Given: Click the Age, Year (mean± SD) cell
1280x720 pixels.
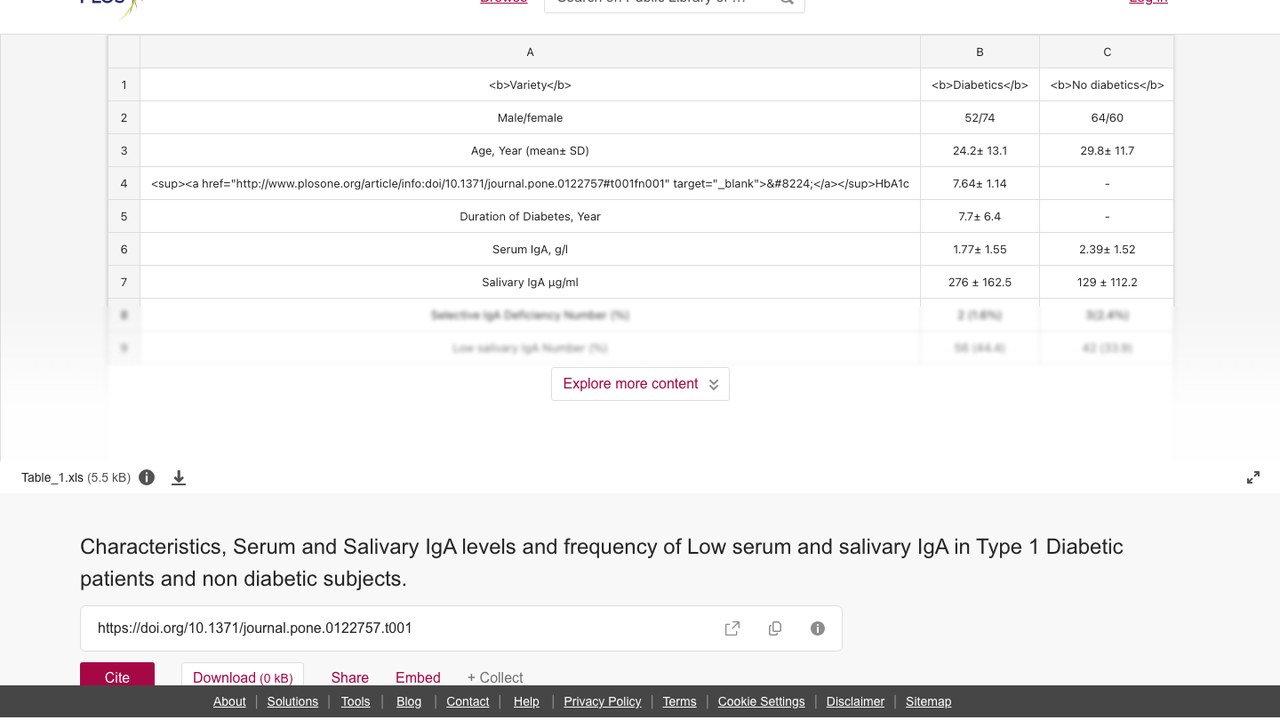Looking at the screenshot, I should point(530,151).
